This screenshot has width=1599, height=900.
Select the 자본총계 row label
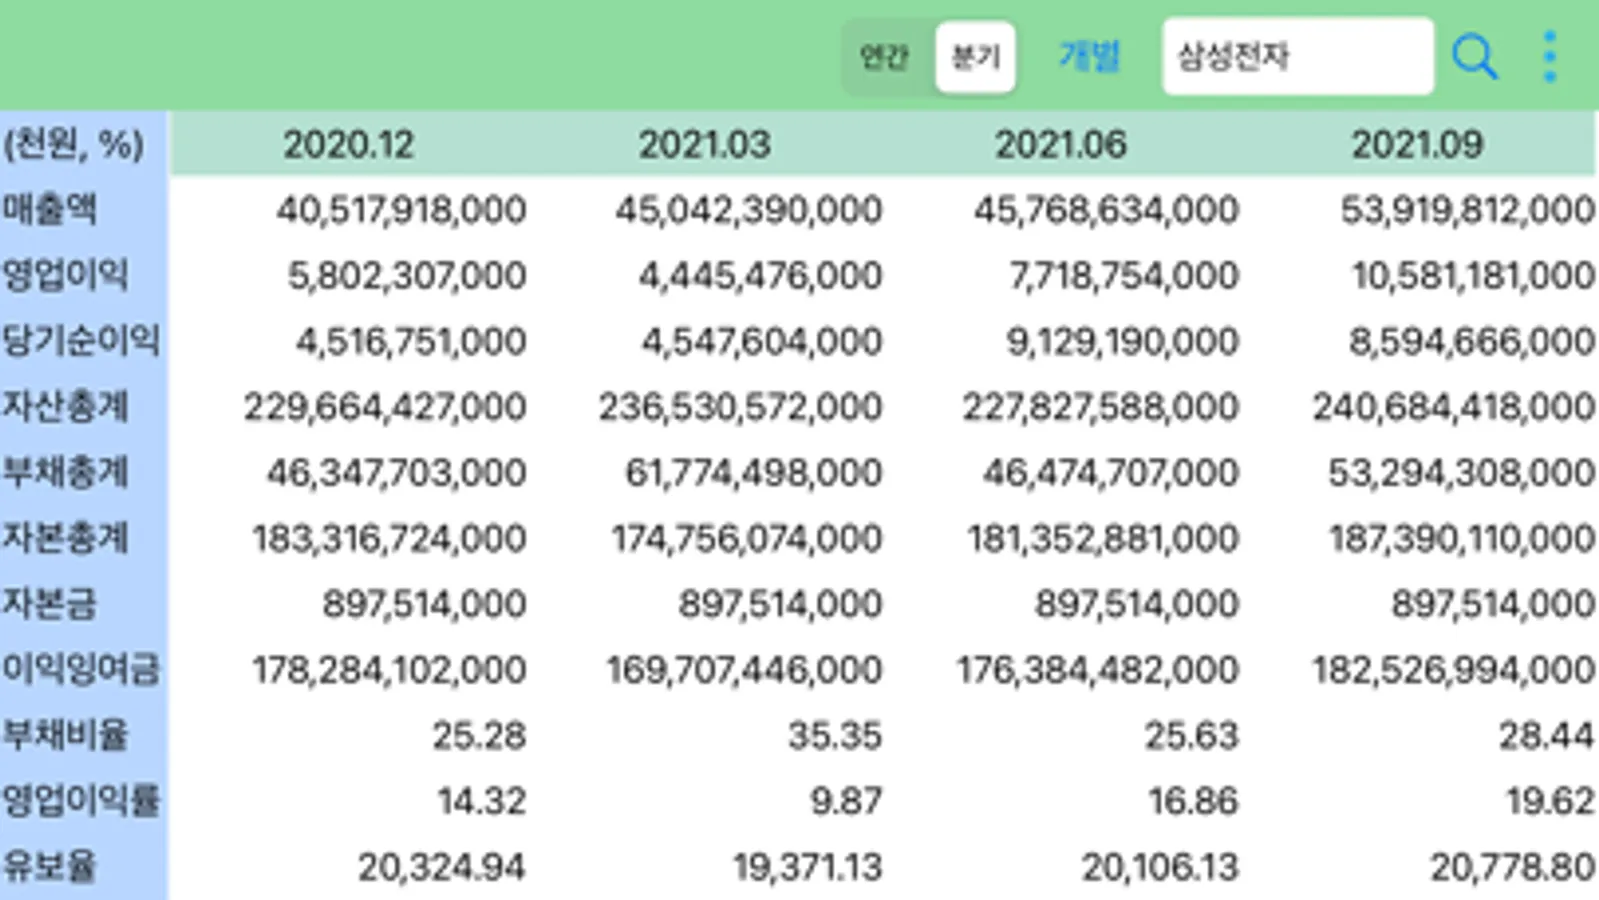point(65,538)
